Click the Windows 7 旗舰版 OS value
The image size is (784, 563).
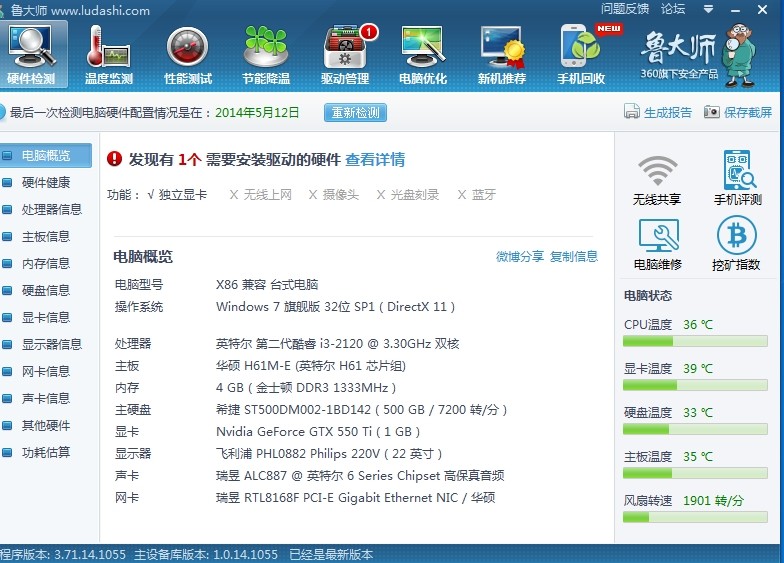(336, 306)
